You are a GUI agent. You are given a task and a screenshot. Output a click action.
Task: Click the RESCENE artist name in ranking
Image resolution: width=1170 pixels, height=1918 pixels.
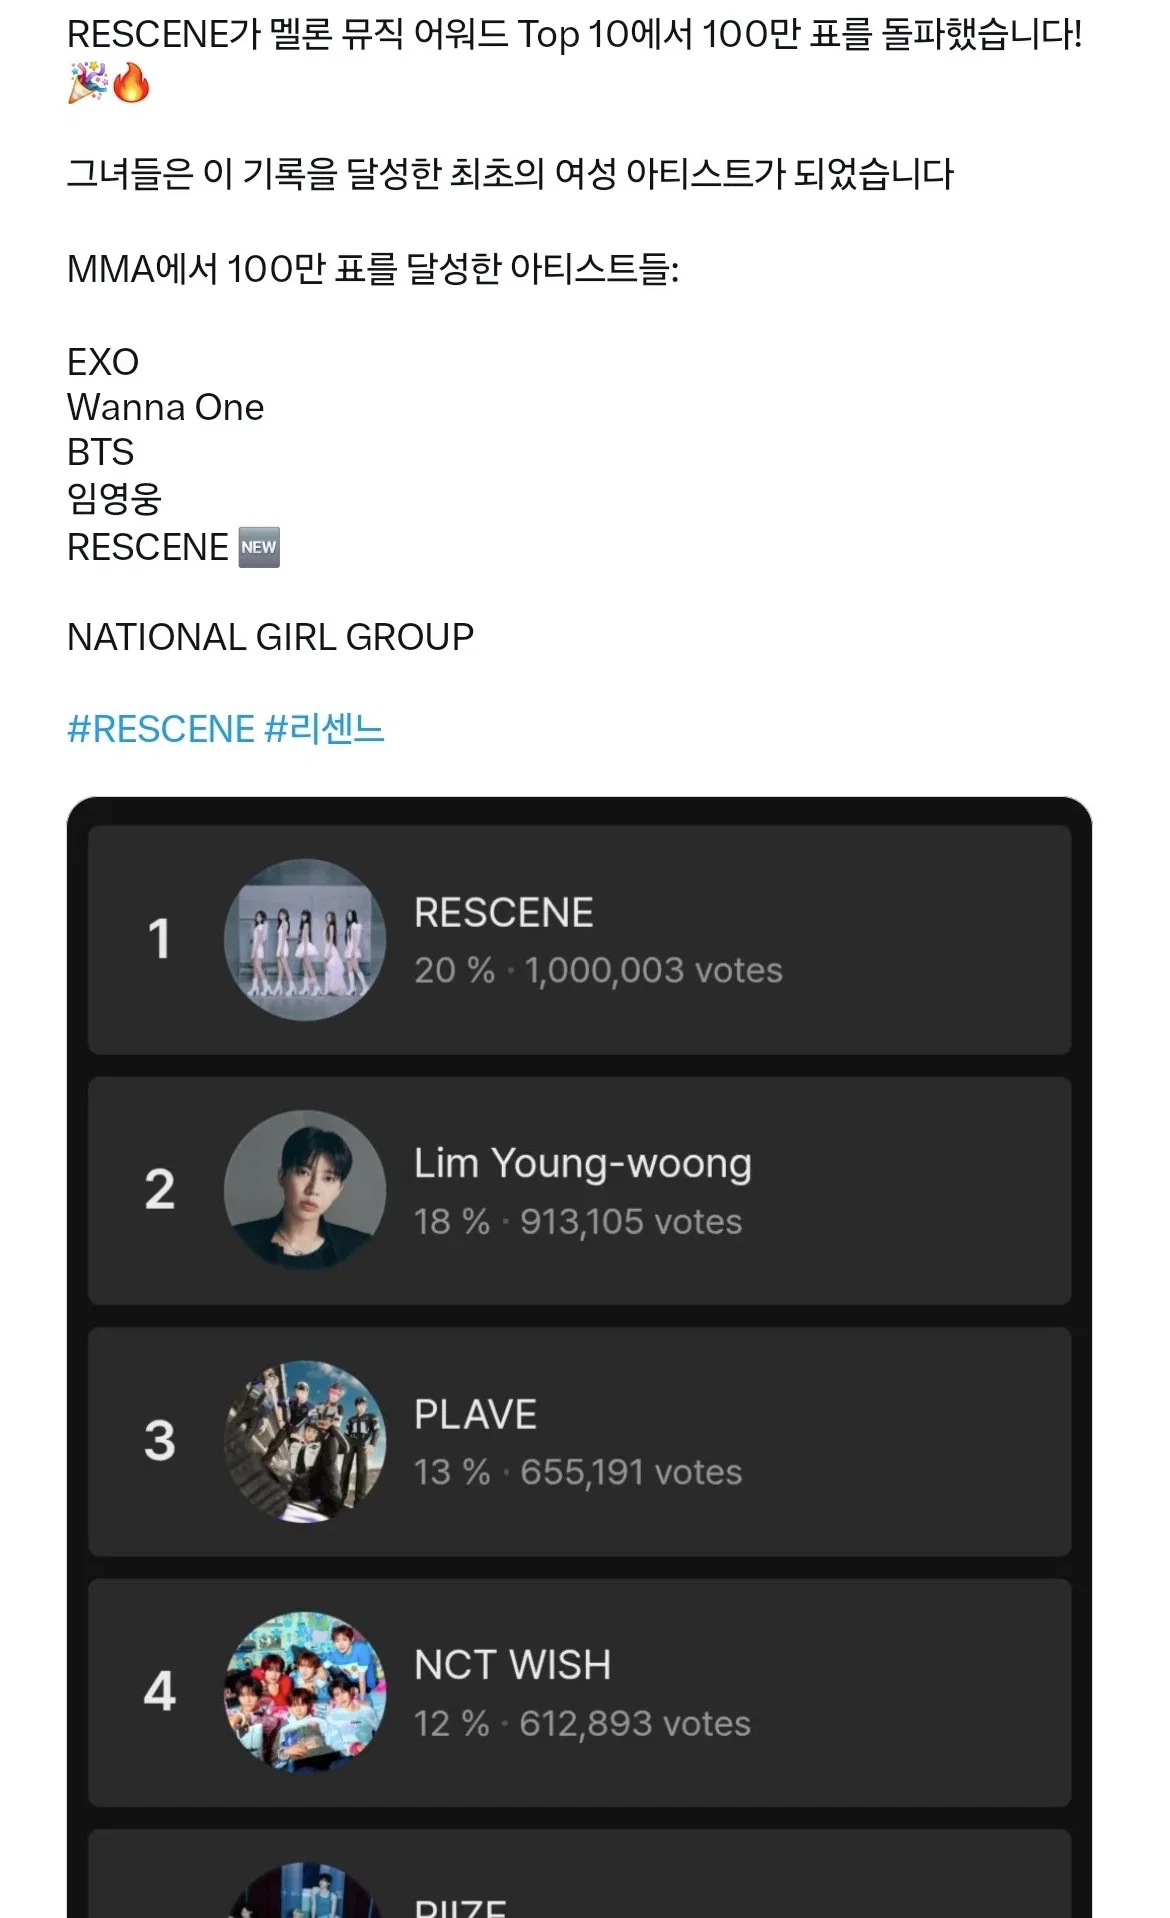504,912
